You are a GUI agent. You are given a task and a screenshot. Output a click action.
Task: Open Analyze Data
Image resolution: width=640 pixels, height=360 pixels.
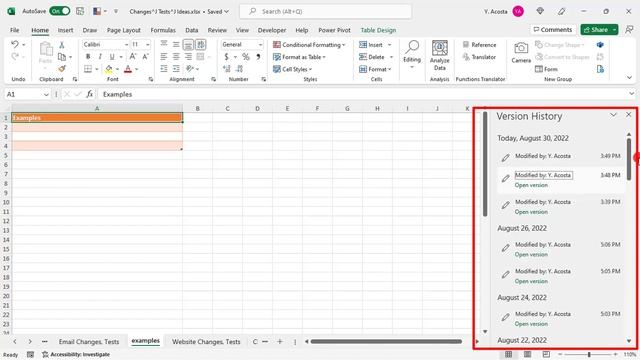coord(440,56)
